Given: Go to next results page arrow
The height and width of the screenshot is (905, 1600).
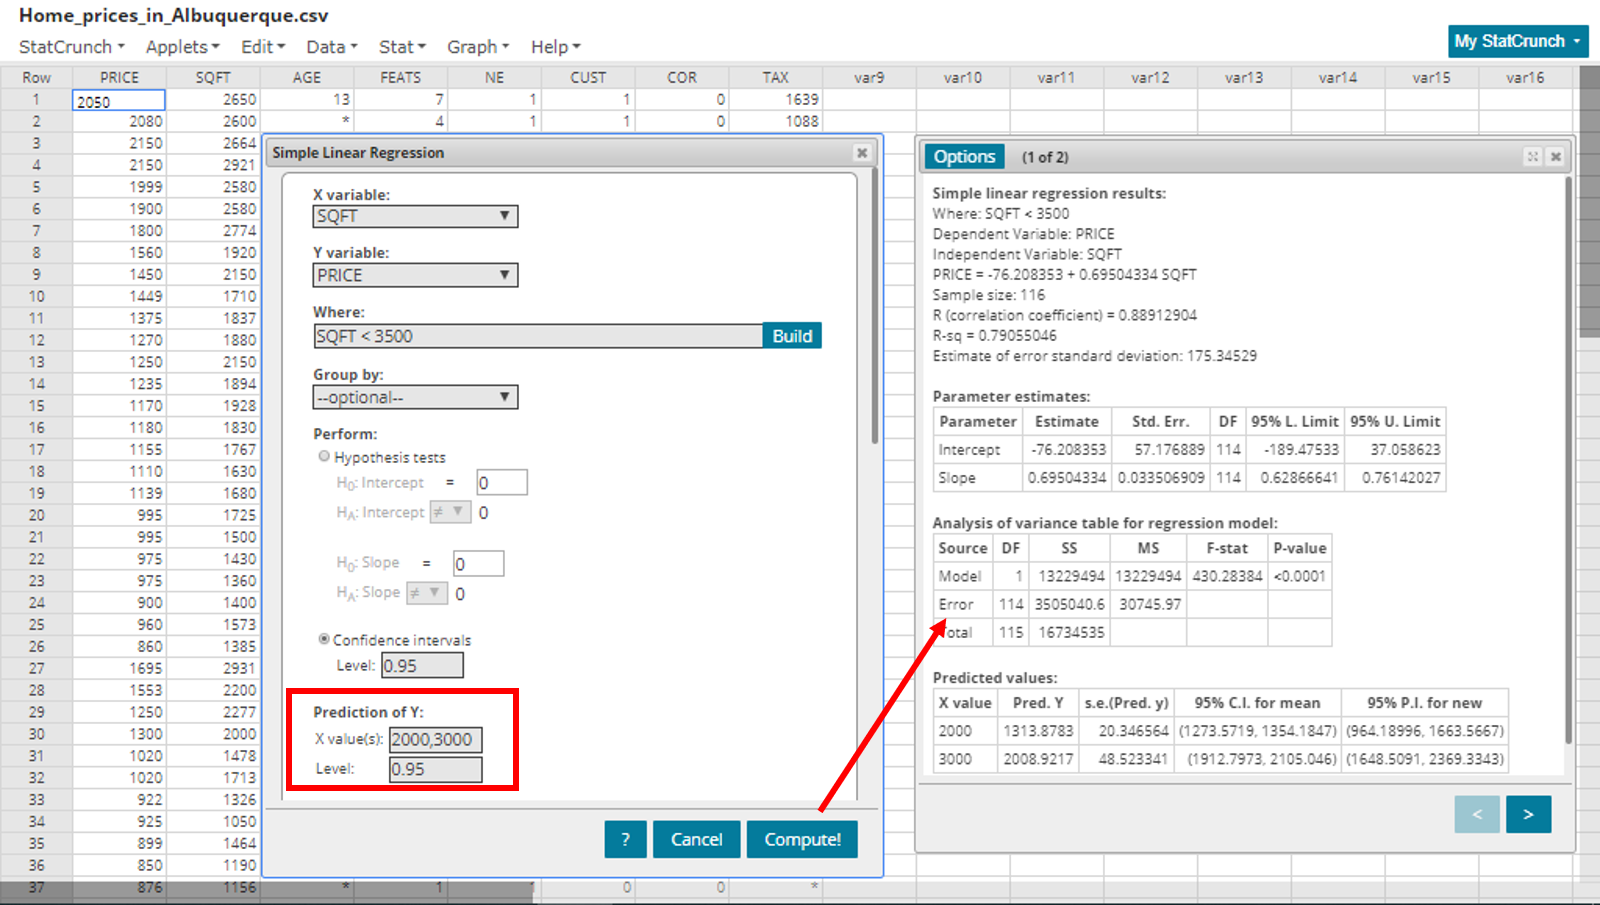Looking at the screenshot, I should click(1527, 814).
